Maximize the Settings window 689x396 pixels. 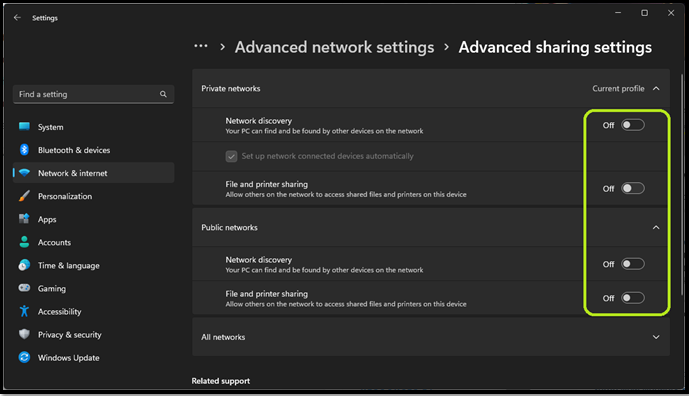coord(644,13)
